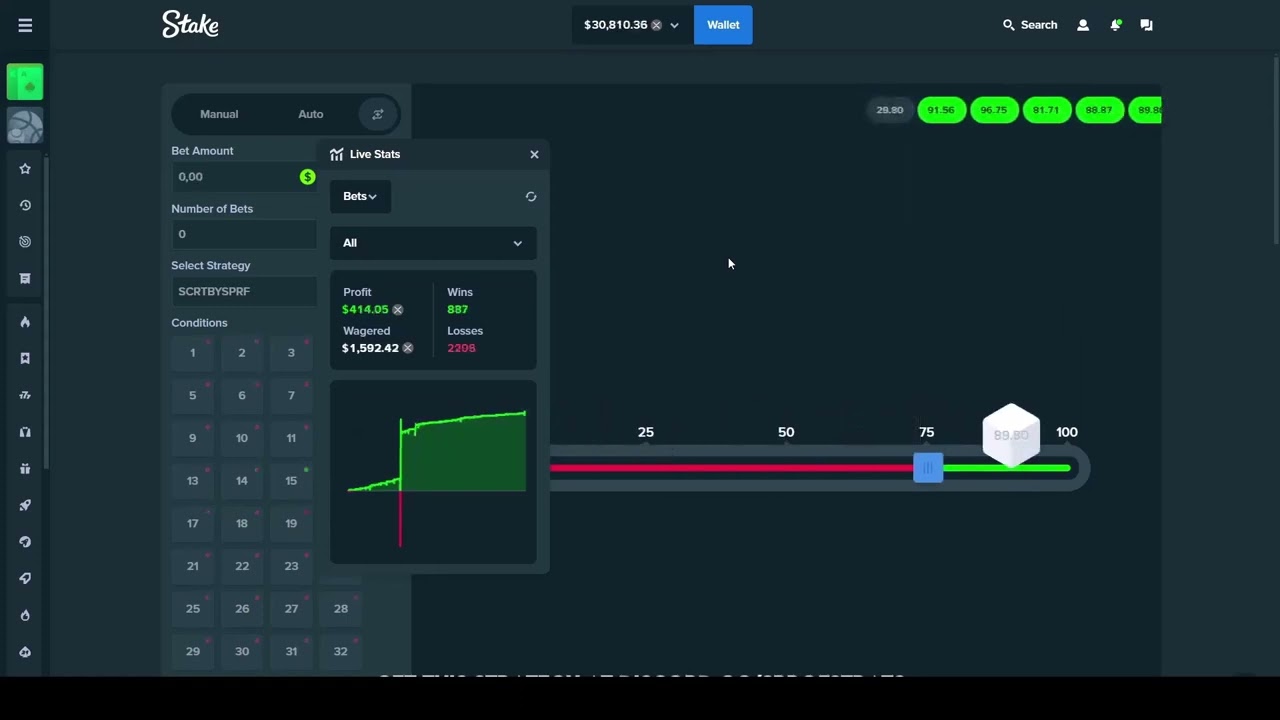Toggle condition 2
This screenshot has height=720, width=1280.
pos(242,353)
